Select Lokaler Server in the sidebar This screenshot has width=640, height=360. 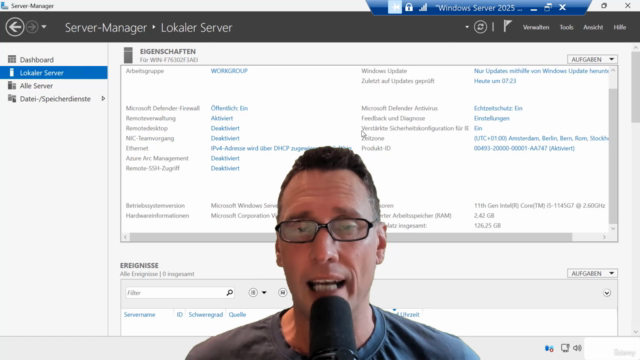coord(54,73)
